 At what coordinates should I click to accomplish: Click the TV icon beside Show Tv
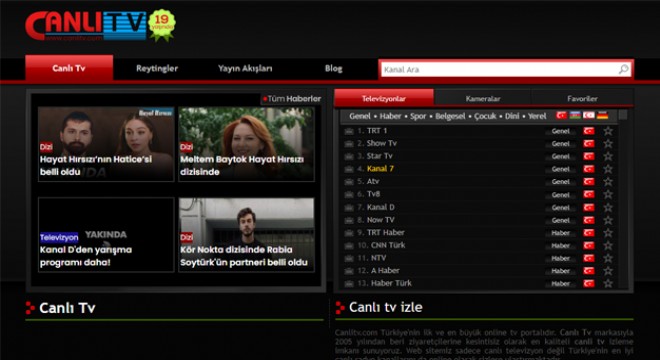click(x=349, y=144)
